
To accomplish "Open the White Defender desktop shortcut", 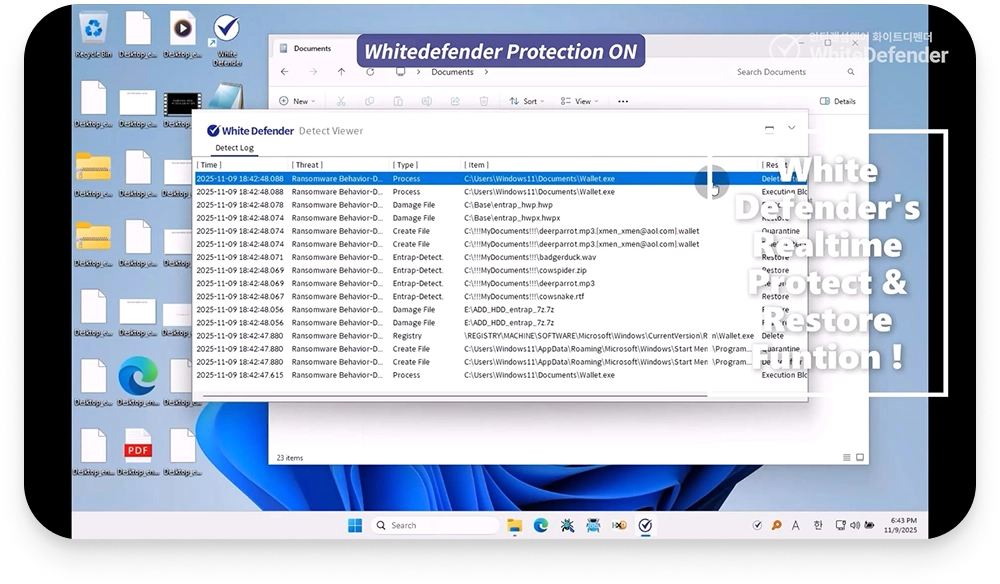I will pos(227,34).
